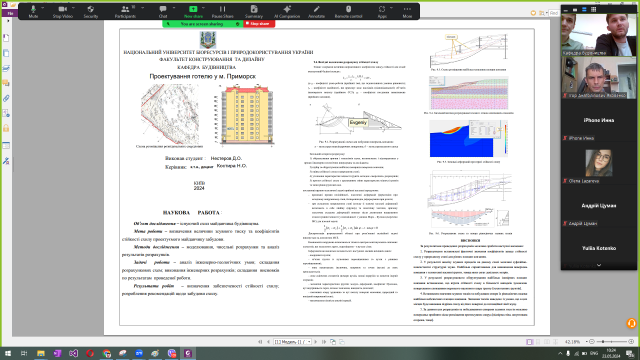This screenshot has width=640, height=360.
Task: Launch the AI Companion
Action: click(287, 11)
